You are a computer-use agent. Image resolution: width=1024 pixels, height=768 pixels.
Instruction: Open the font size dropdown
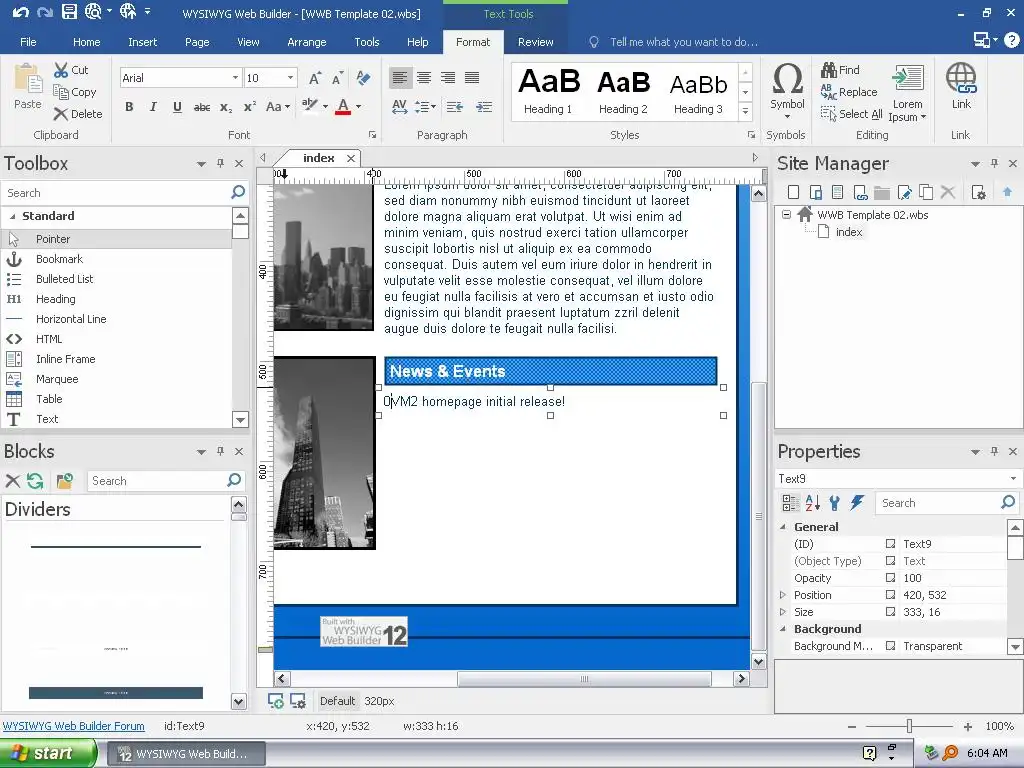pyautogui.click(x=291, y=78)
